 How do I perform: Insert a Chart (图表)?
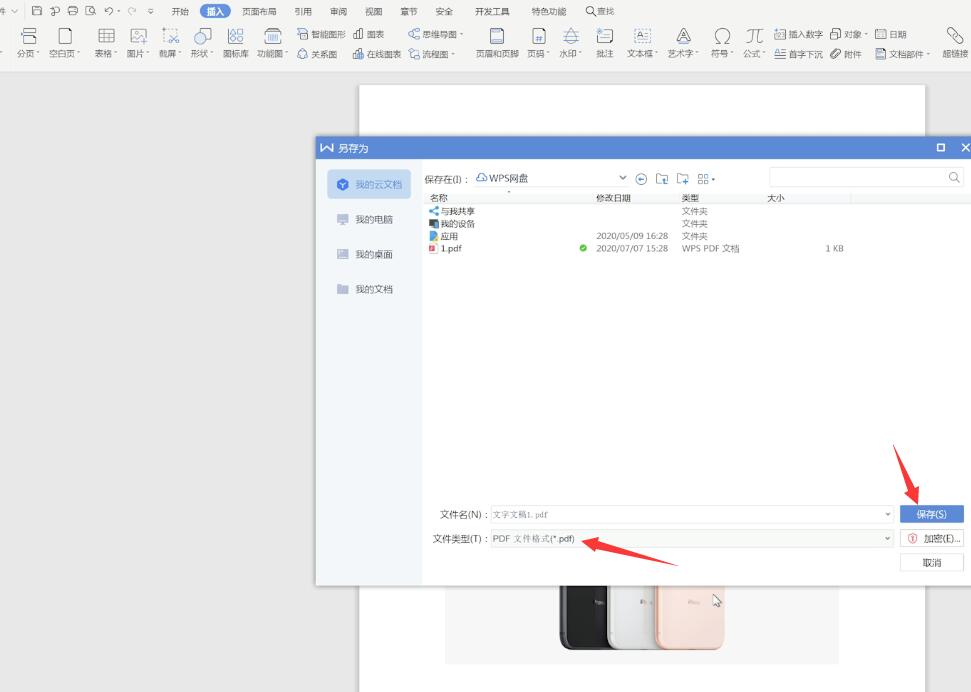pos(368,34)
